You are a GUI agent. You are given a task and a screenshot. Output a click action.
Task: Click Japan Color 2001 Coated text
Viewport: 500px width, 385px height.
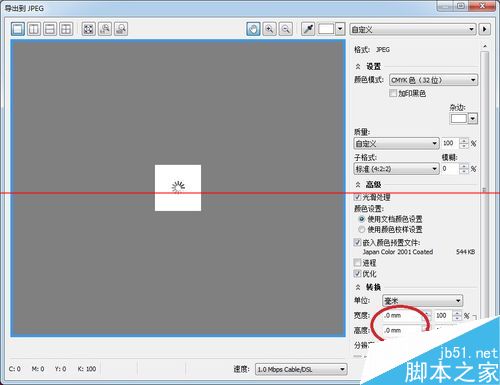coord(398,252)
